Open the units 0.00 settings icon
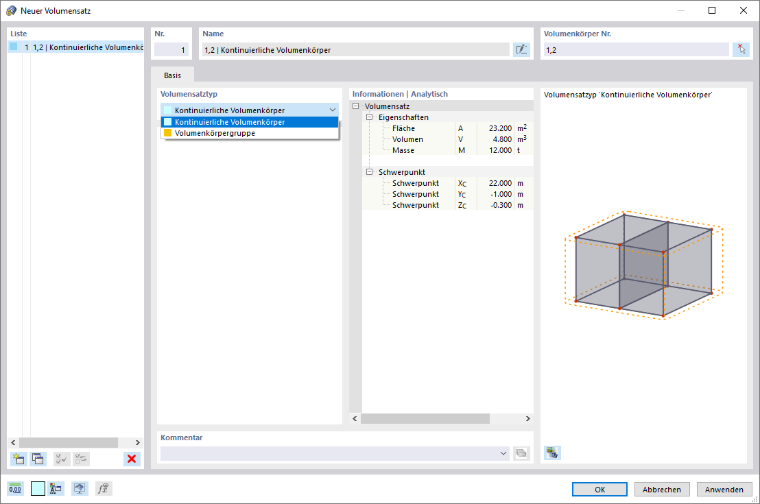This screenshot has height=504, width=760. (15, 488)
